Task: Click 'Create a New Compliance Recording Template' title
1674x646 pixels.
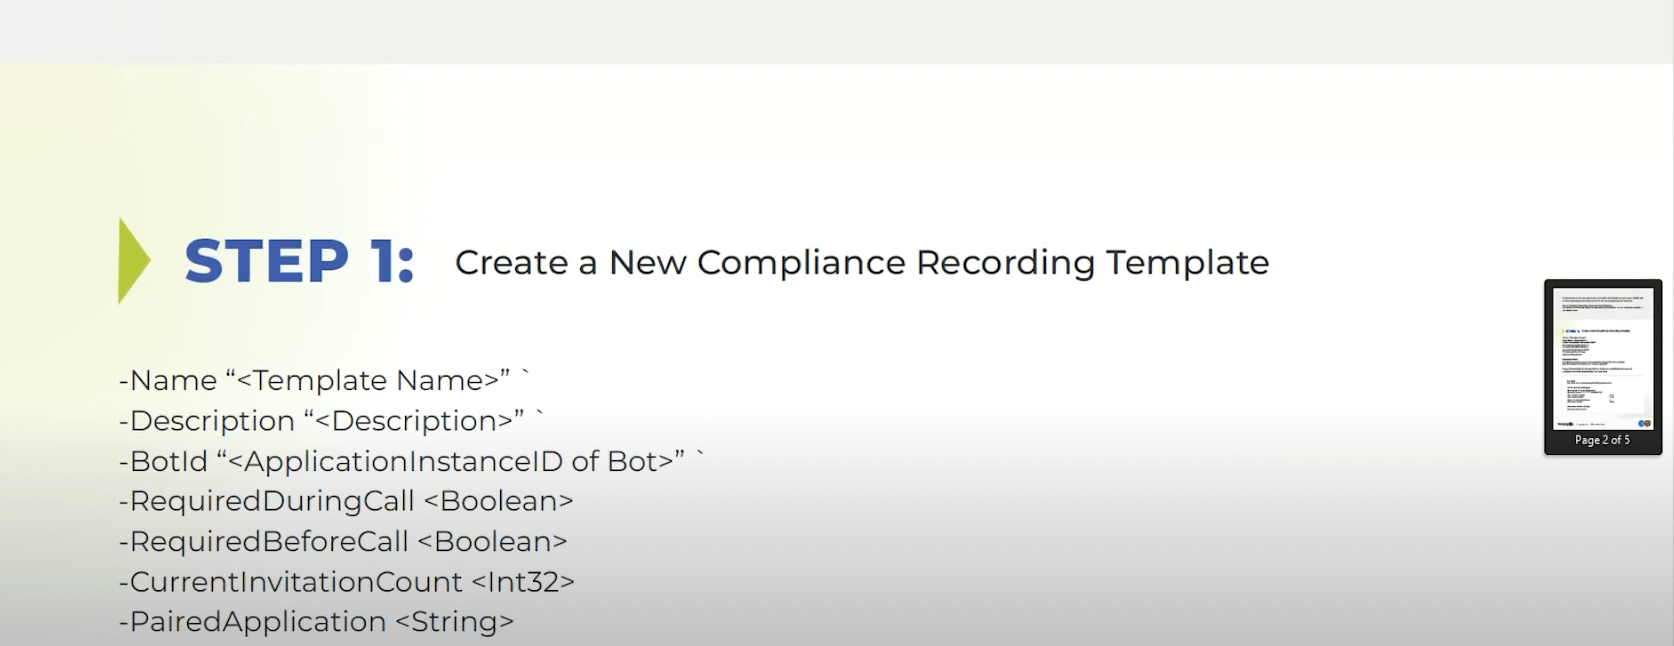Action: (x=861, y=262)
